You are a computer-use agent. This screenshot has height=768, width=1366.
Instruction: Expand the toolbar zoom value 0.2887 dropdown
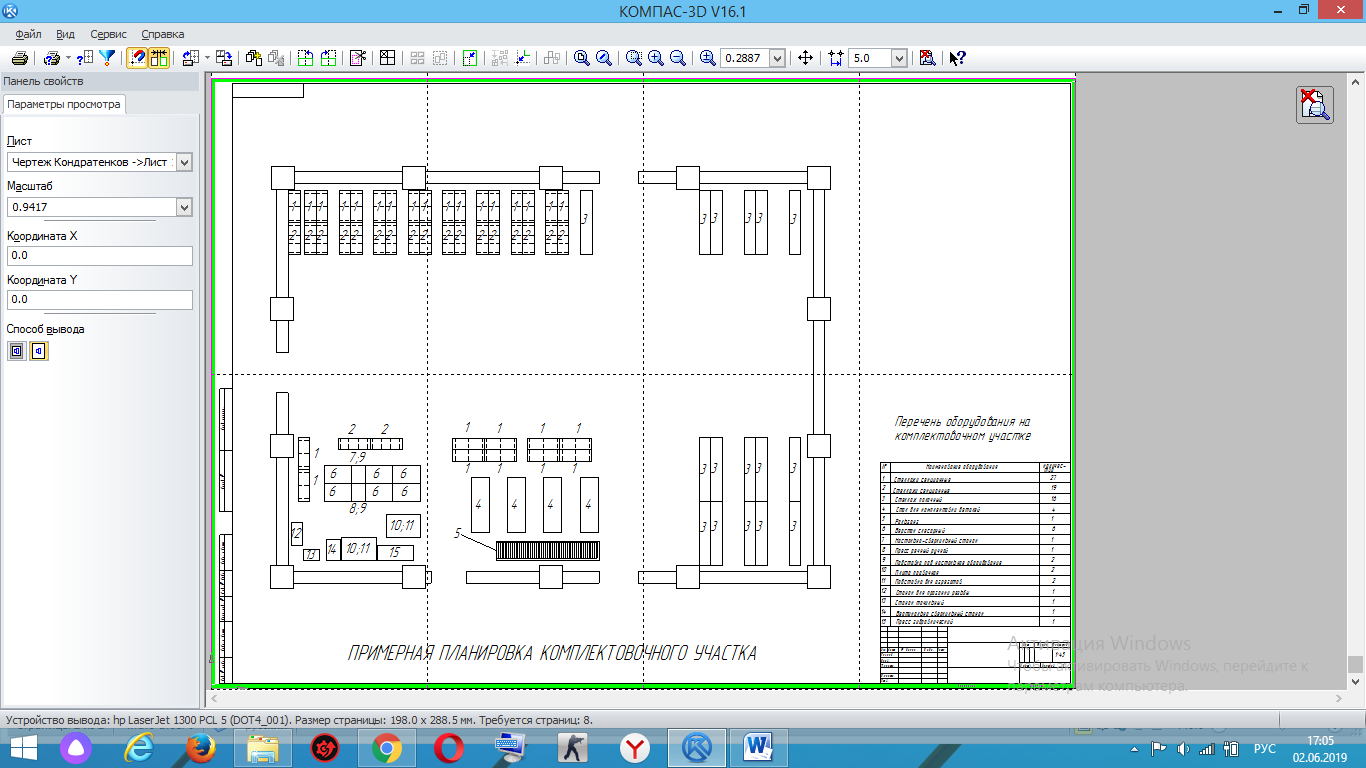778,58
